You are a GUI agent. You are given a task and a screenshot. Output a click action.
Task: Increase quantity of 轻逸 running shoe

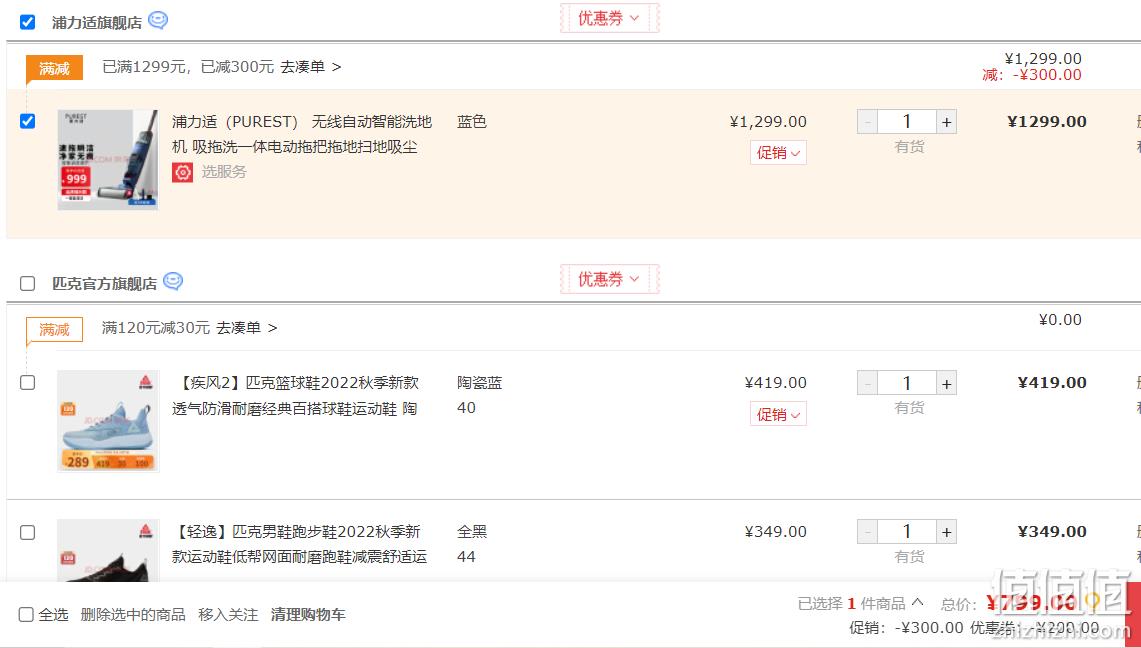[x=946, y=532]
